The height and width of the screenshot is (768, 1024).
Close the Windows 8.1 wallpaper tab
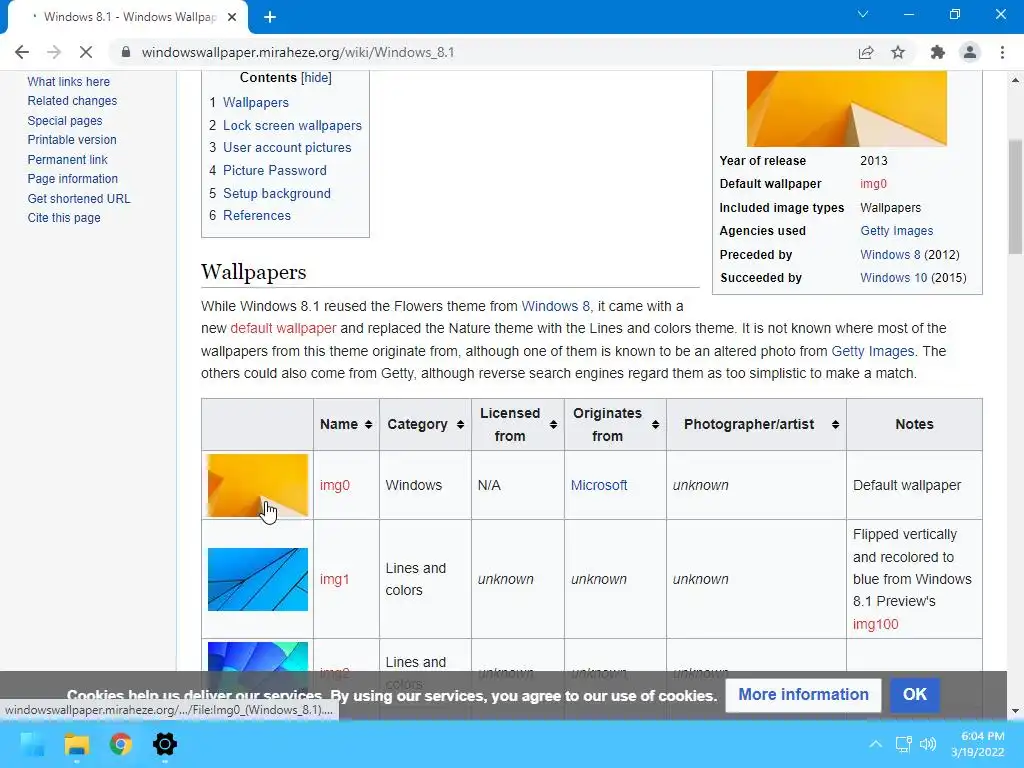(x=232, y=17)
